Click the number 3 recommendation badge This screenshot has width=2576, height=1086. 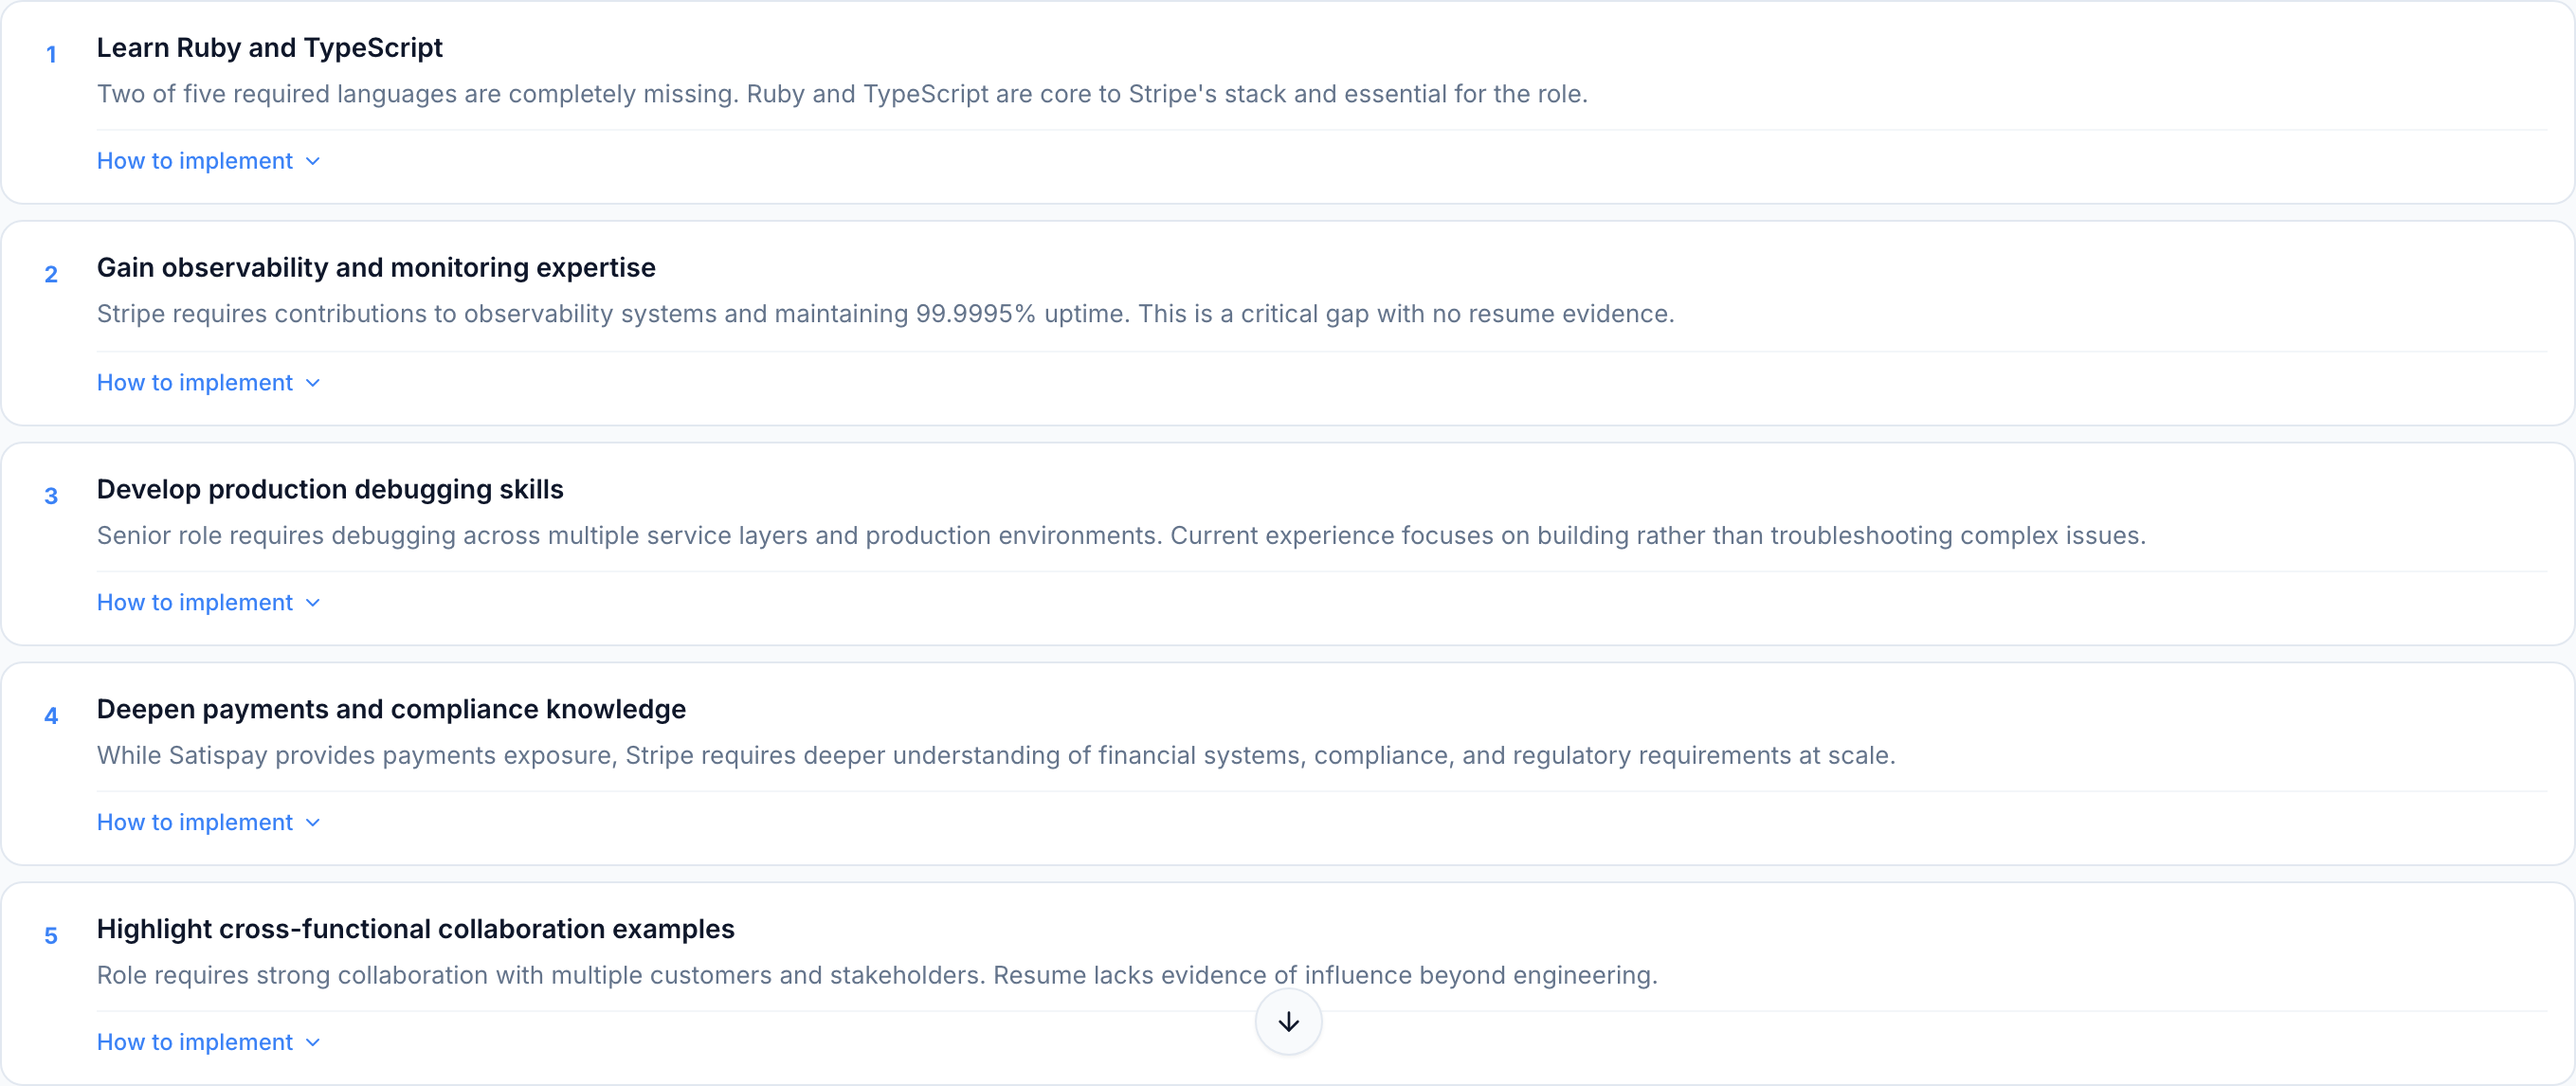(x=51, y=496)
